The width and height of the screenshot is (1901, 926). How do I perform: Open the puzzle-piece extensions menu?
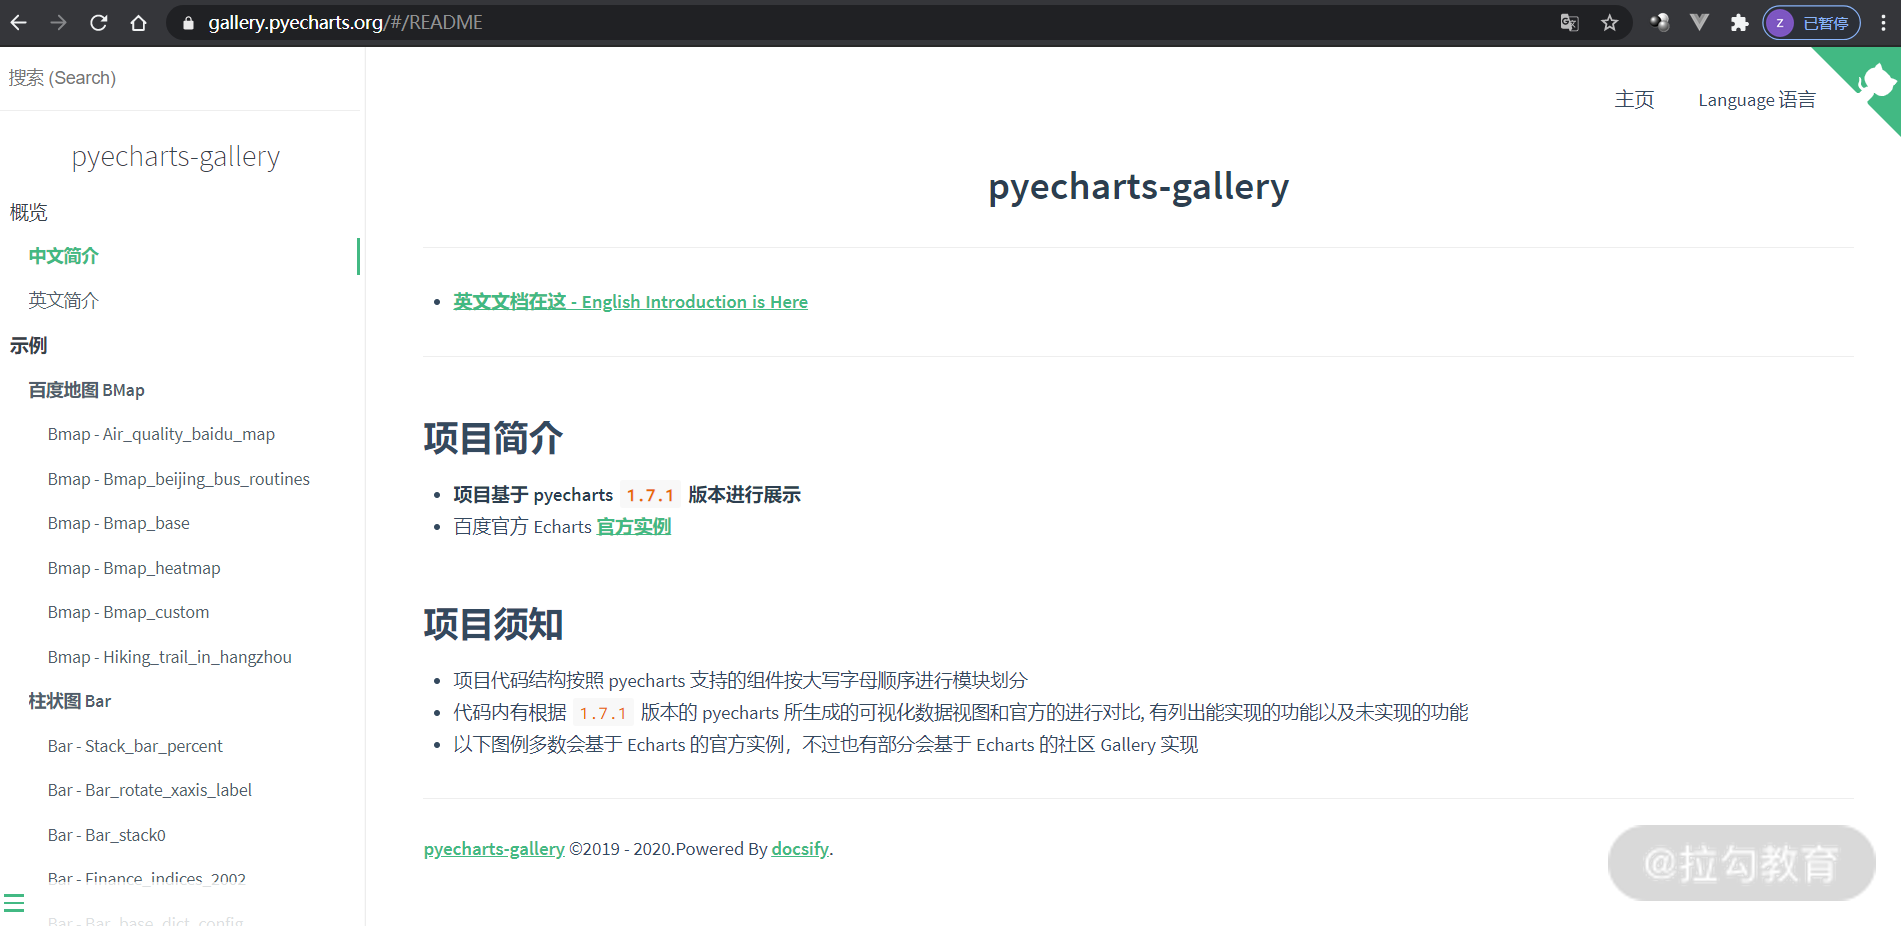point(1740,22)
